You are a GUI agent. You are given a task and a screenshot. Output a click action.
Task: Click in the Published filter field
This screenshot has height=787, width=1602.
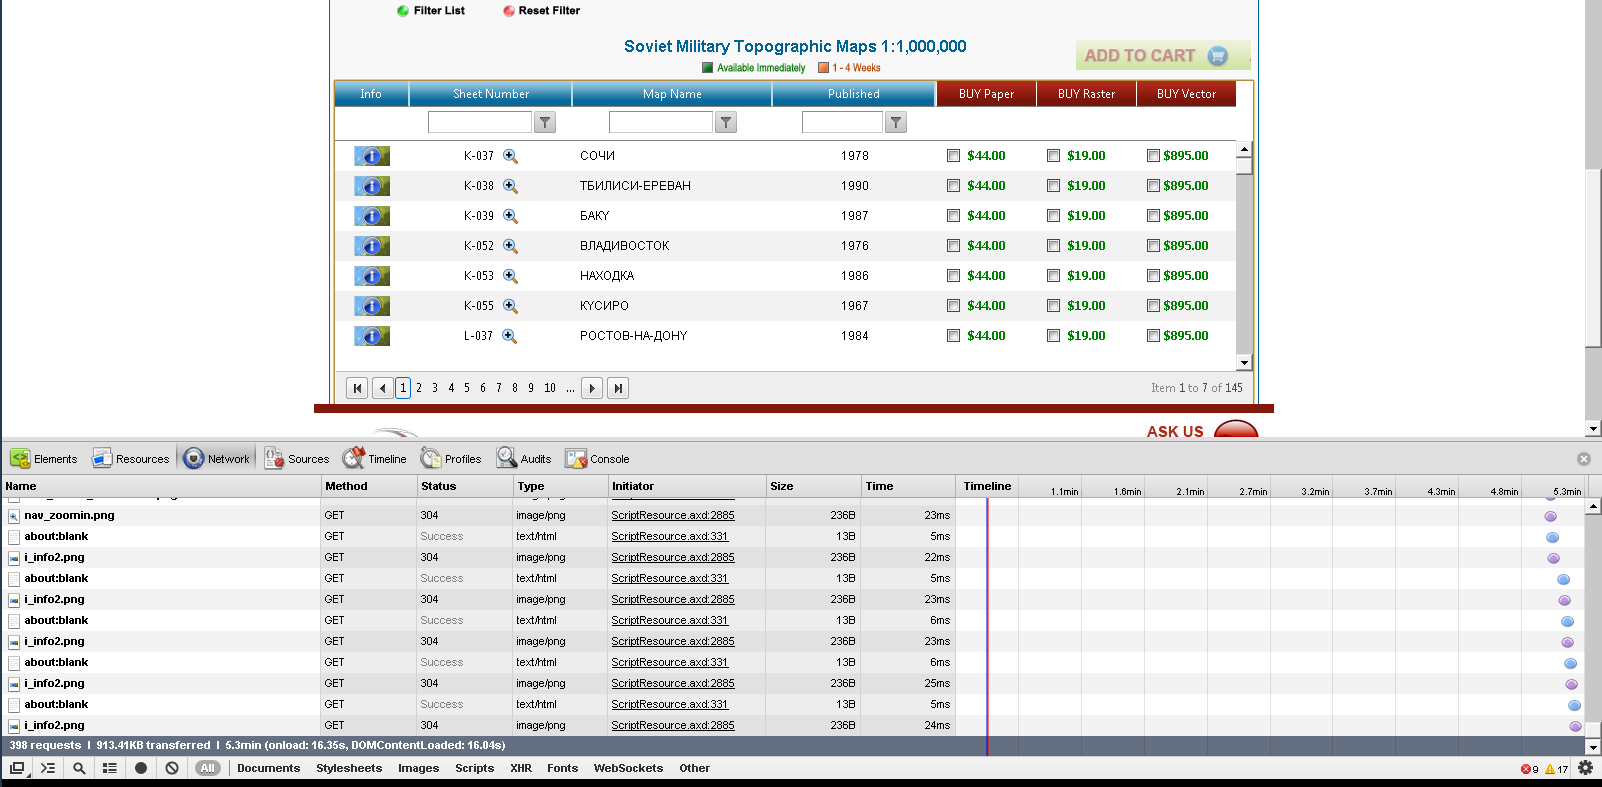pyautogui.click(x=842, y=122)
